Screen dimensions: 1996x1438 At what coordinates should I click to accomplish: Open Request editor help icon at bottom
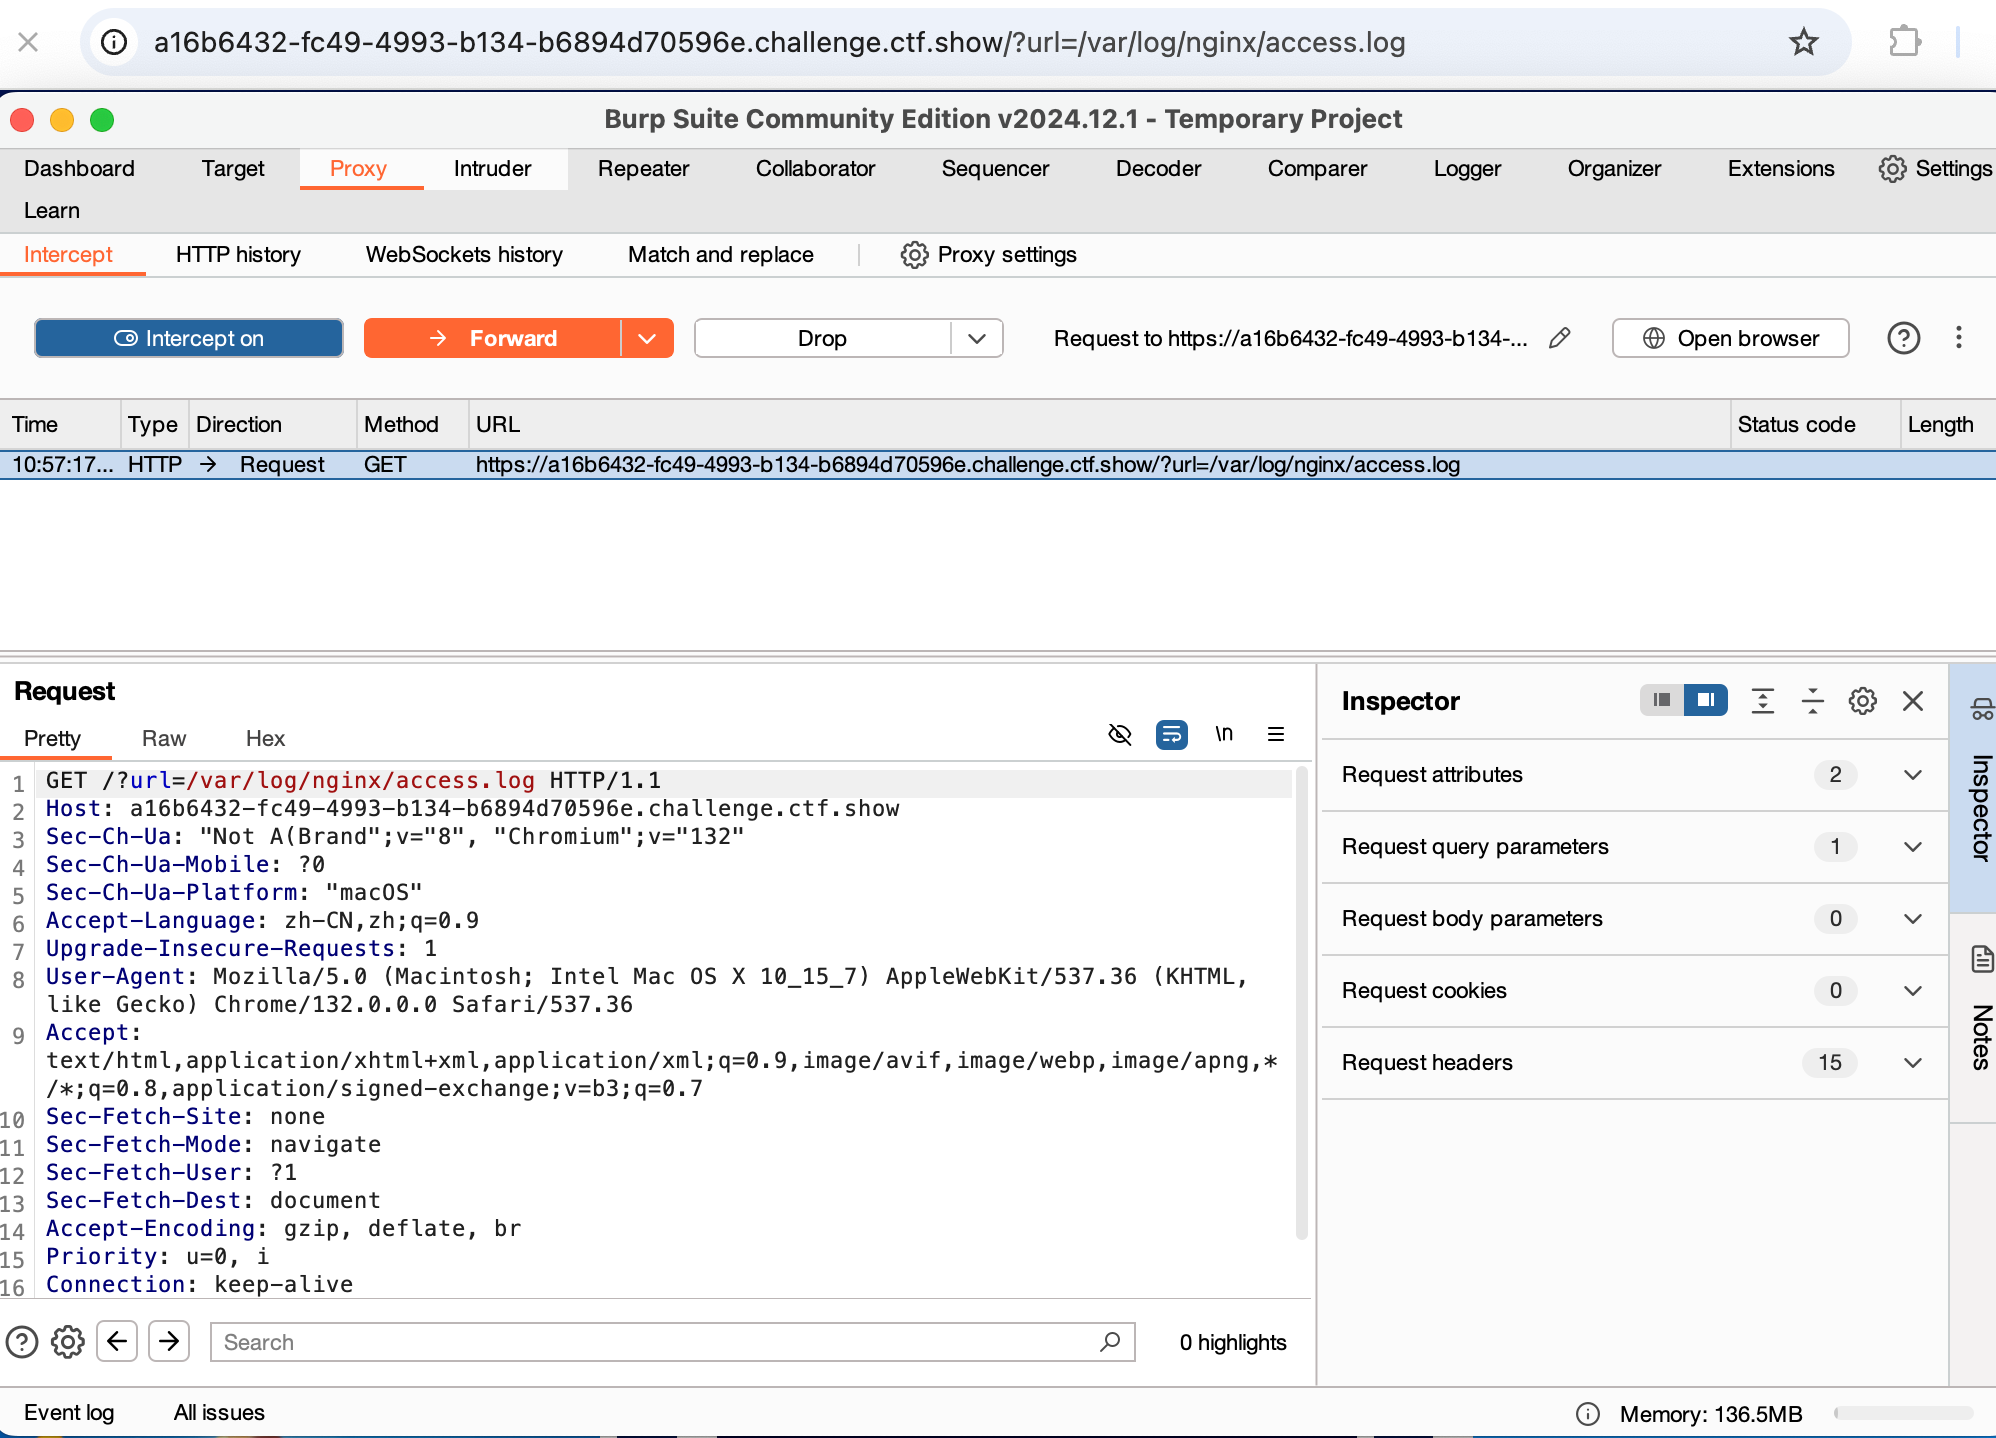tap(22, 1342)
